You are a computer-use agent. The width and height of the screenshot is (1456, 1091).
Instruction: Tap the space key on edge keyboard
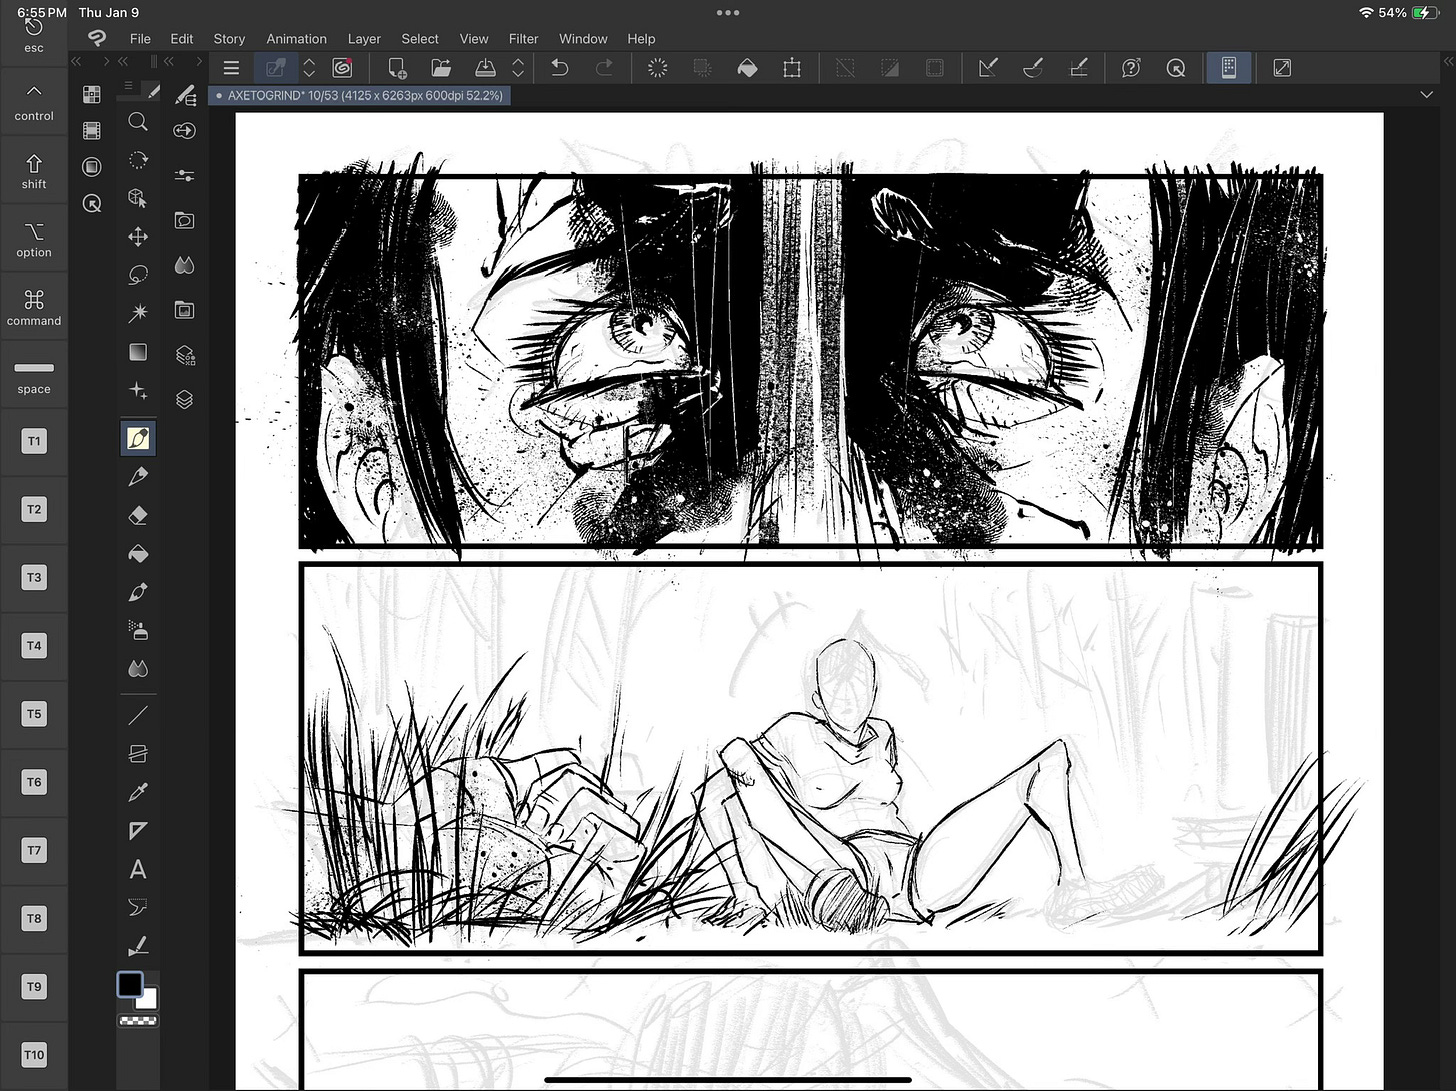point(34,377)
